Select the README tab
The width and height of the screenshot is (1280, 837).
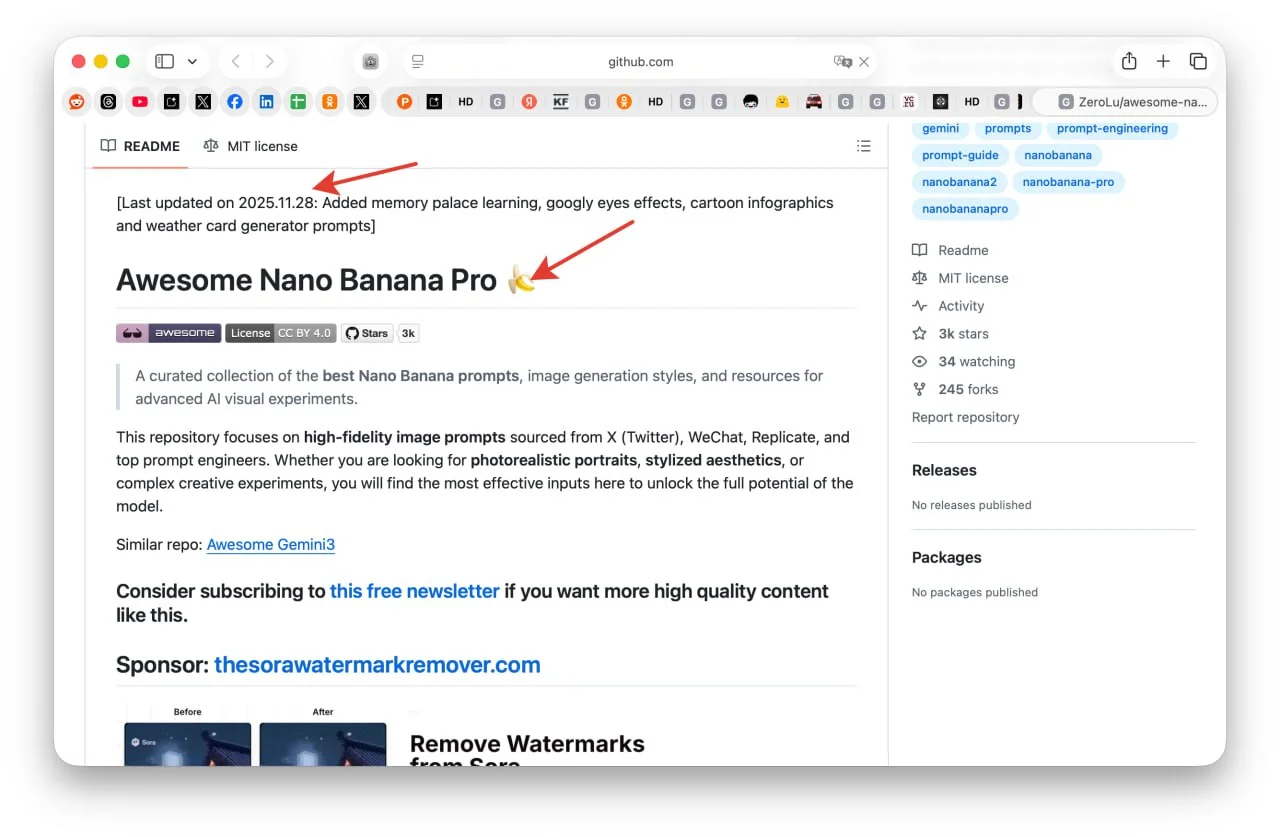coord(140,146)
